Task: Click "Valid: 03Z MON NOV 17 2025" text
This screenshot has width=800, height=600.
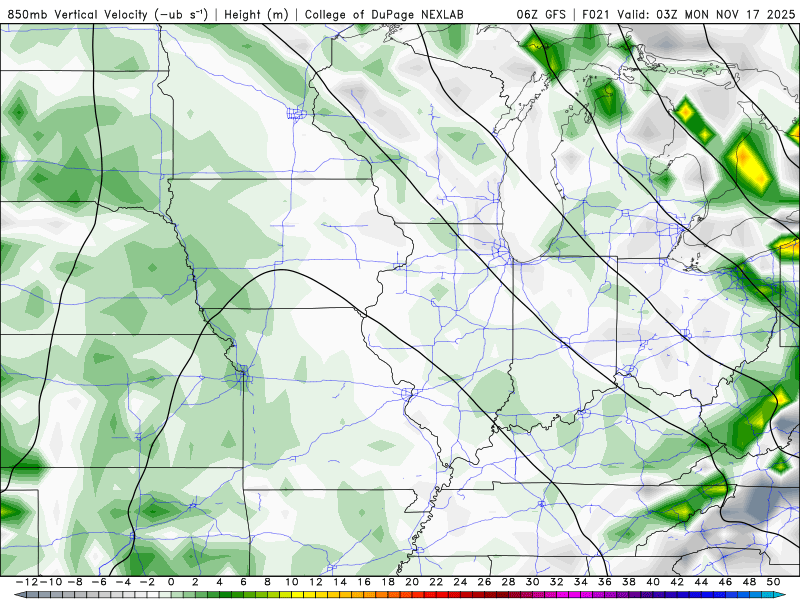Action: (706, 14)
